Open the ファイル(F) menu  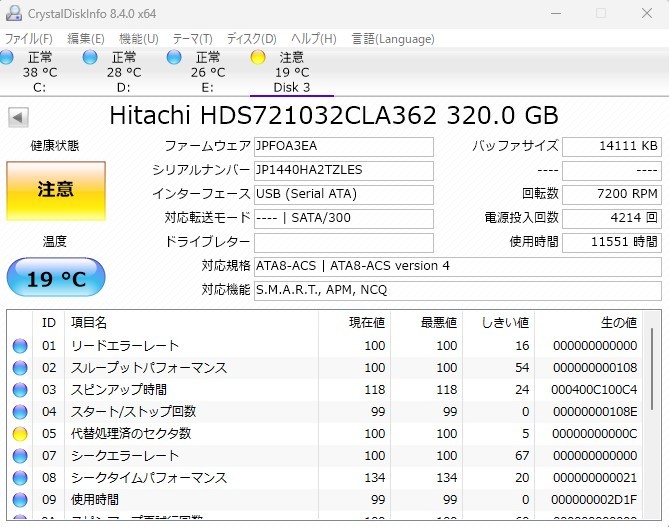pos(29,39)
